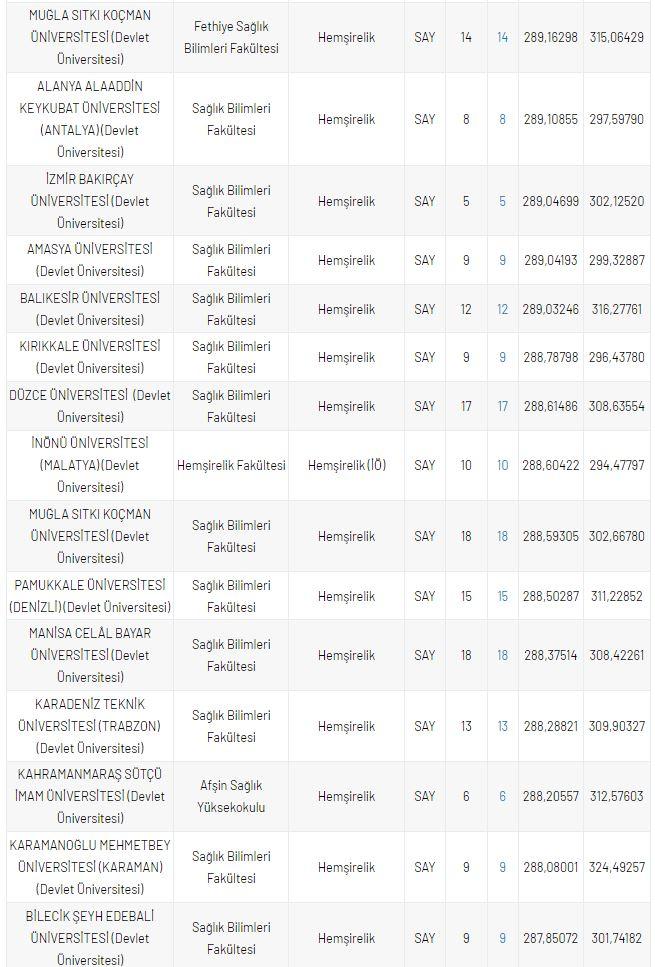Open the blue number 8 link
This screenshot has width=655, height=967.
(x=502, y=119)
